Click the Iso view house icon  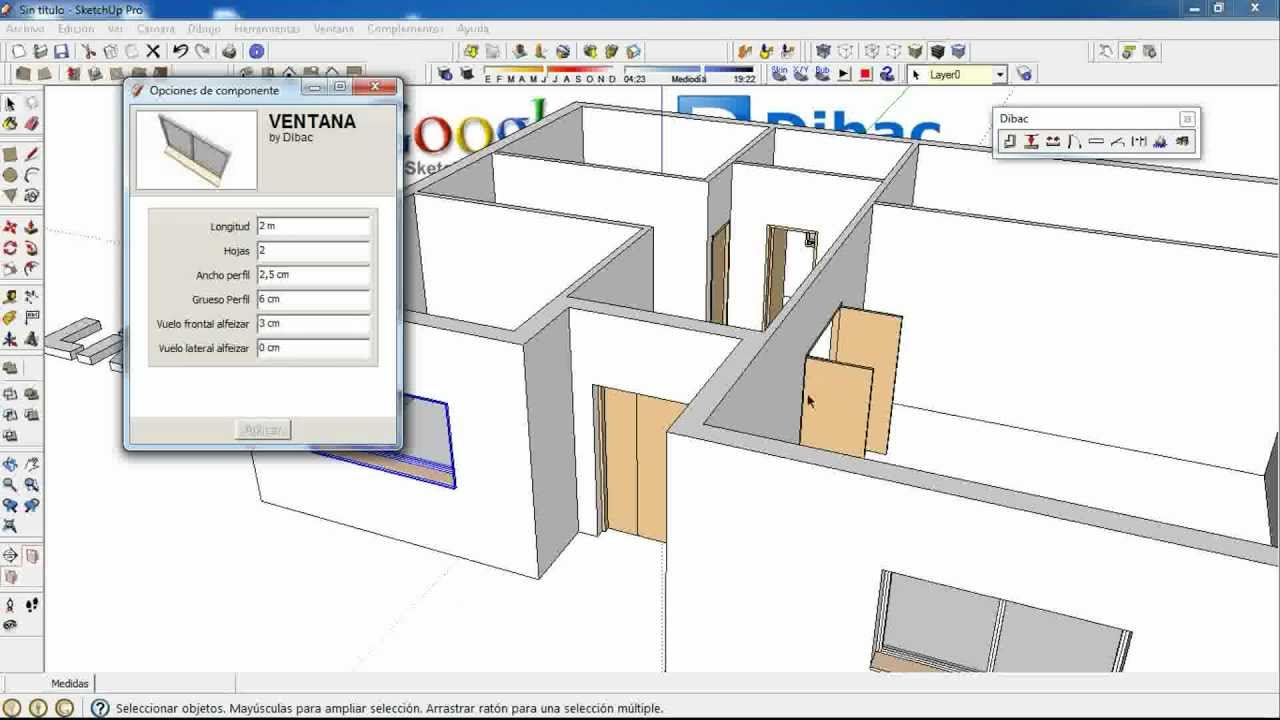point(245,72)
